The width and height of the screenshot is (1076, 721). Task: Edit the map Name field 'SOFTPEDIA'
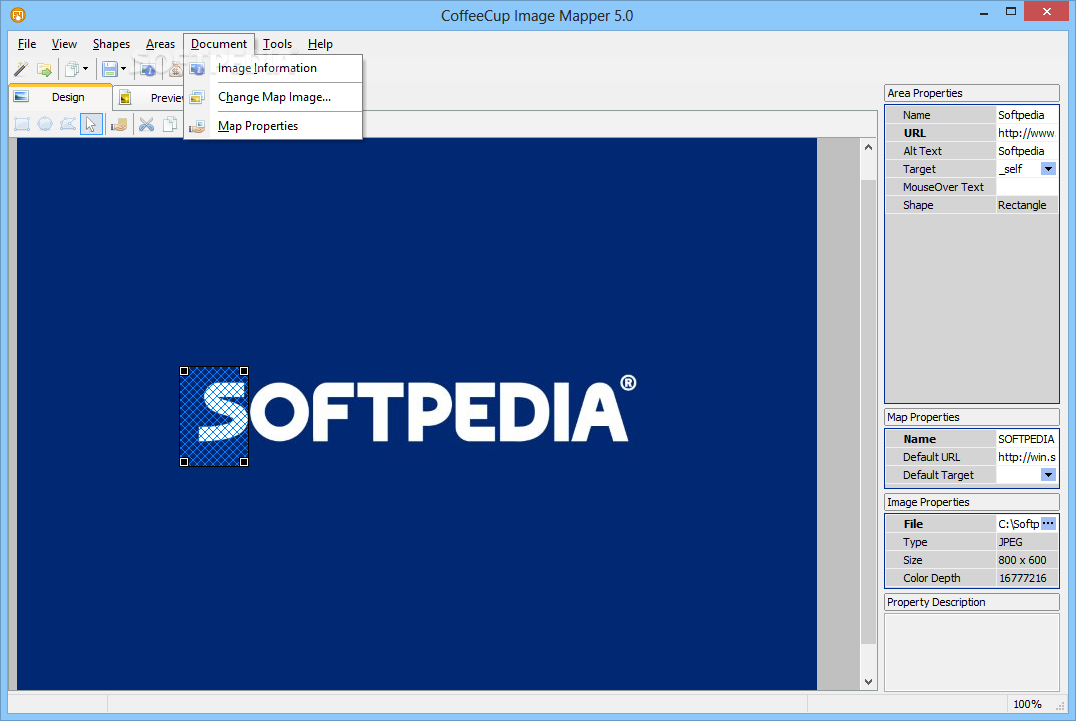pos(1027,439)
